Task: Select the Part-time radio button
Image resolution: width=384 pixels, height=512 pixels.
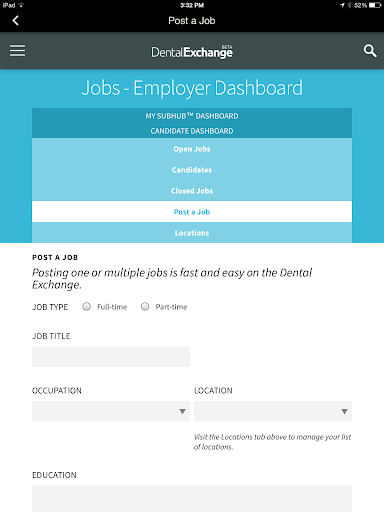Action: tap(145, 306)
